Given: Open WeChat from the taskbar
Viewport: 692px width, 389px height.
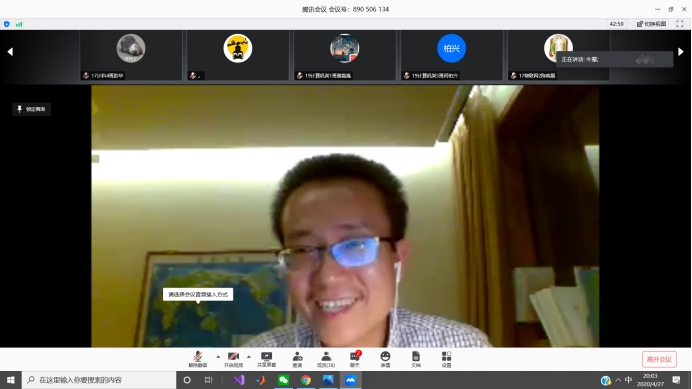Looking at the screenshot, I should point(283,380).
